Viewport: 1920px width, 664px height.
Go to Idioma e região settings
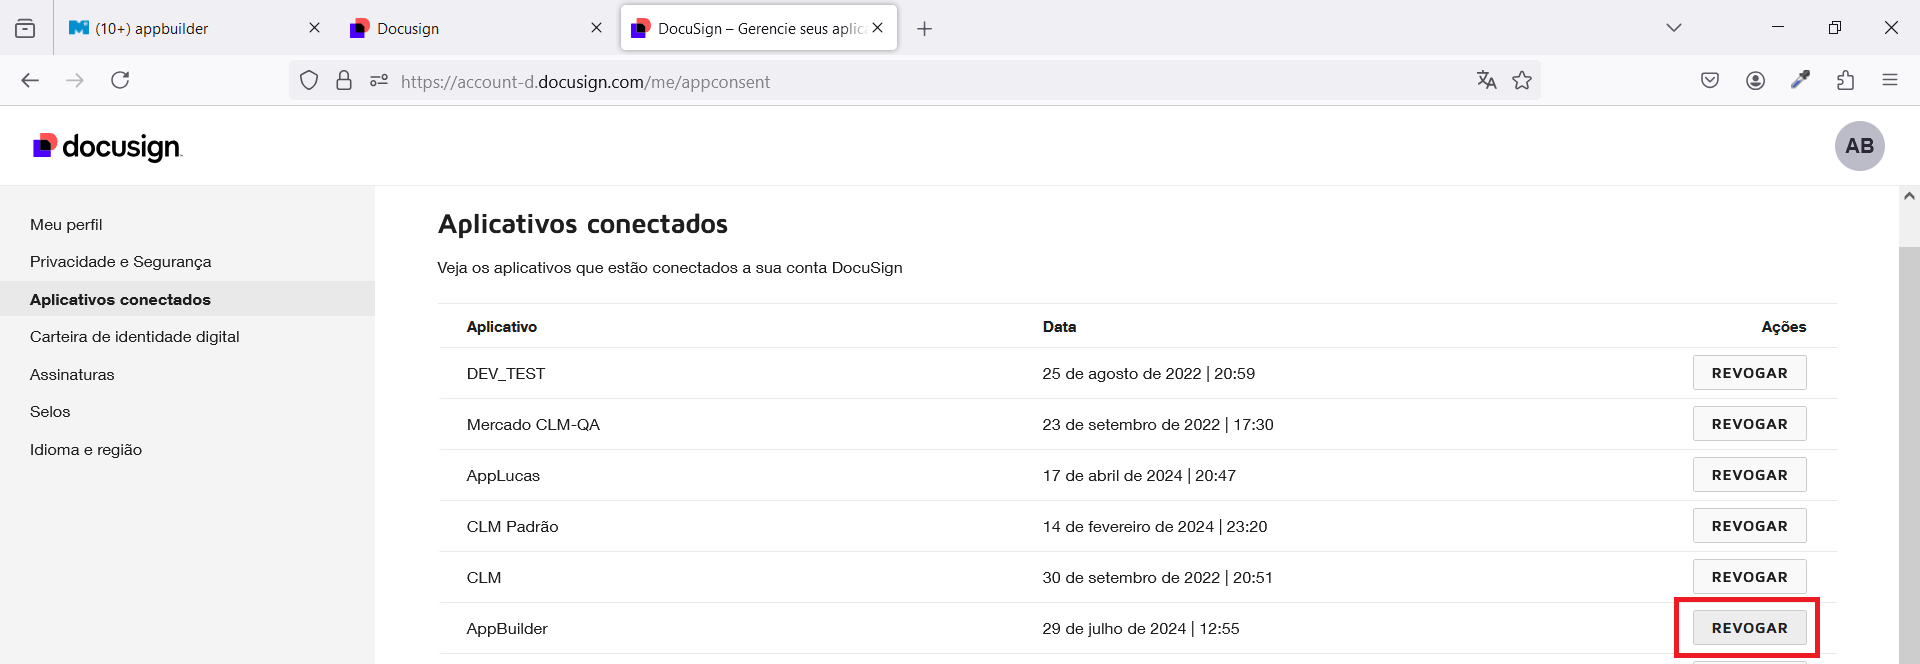tap(86, 450)
